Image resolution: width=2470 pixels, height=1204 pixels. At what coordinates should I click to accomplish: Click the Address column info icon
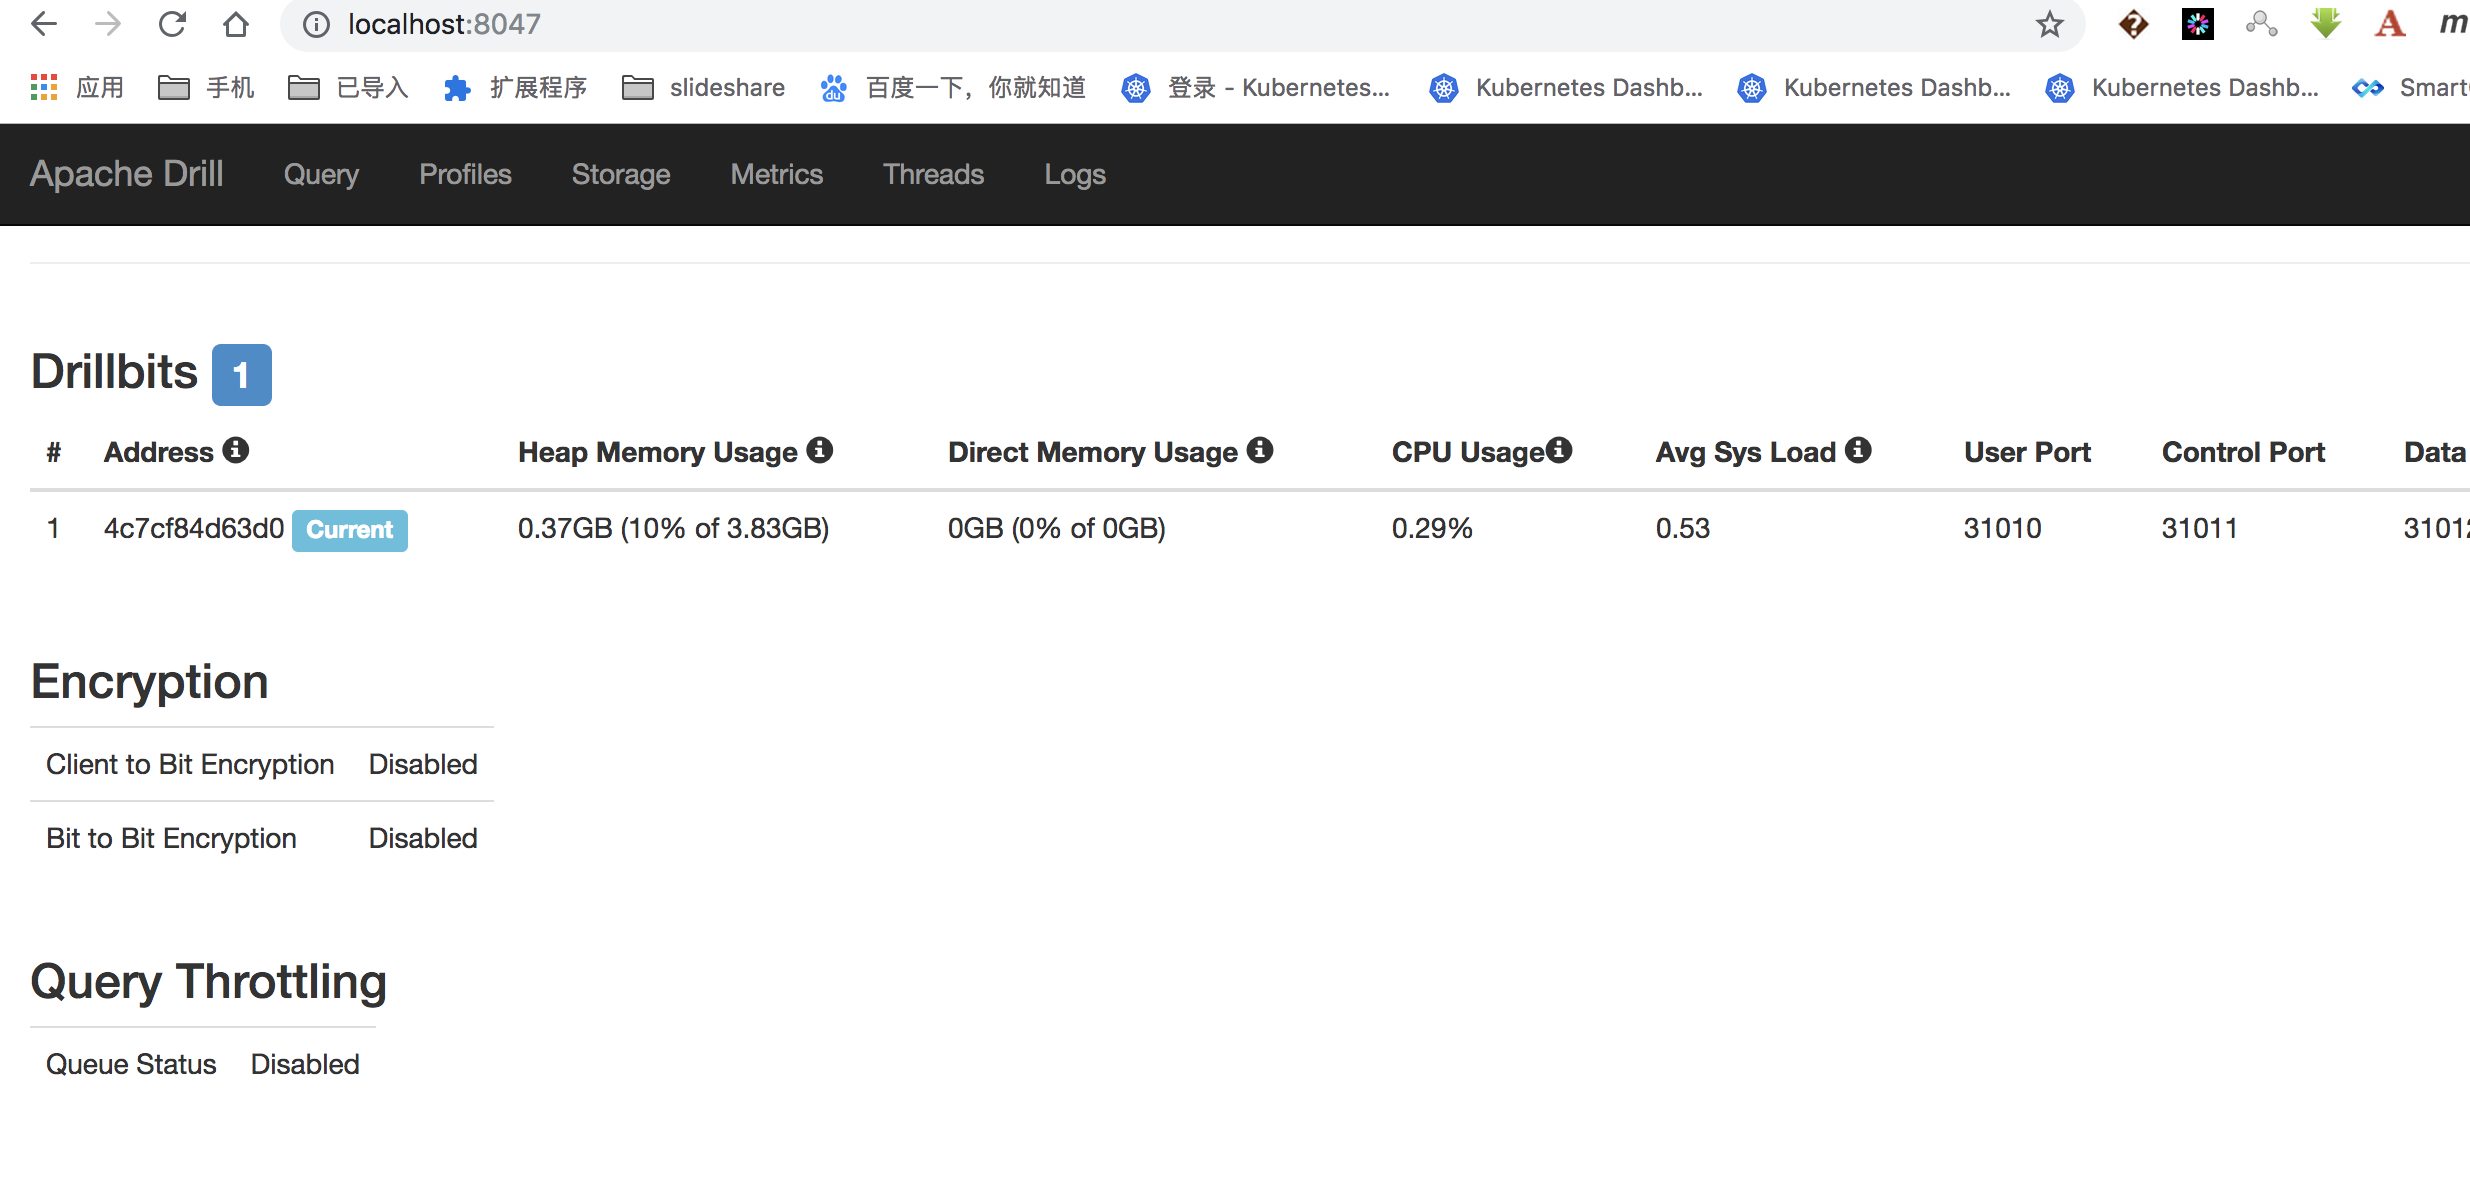click(236, 450)
